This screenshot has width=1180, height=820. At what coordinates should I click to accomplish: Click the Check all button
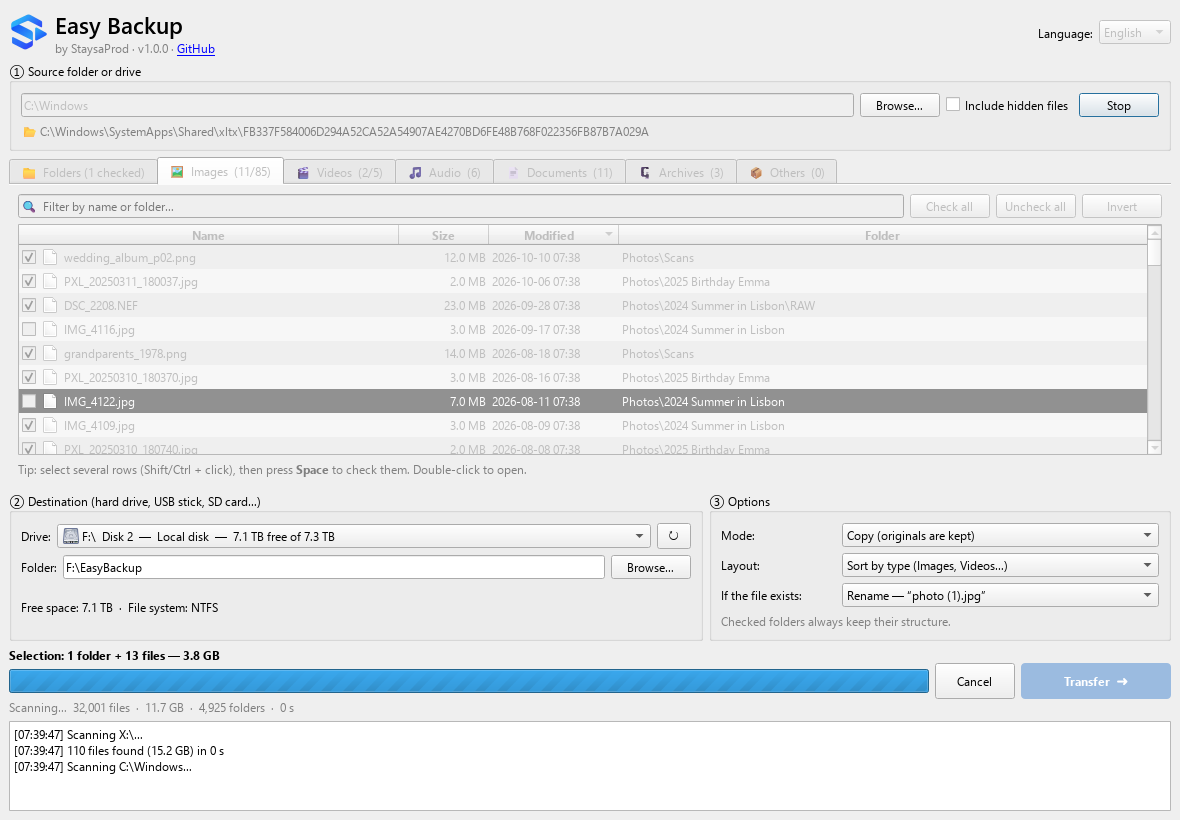coord(949,206)
